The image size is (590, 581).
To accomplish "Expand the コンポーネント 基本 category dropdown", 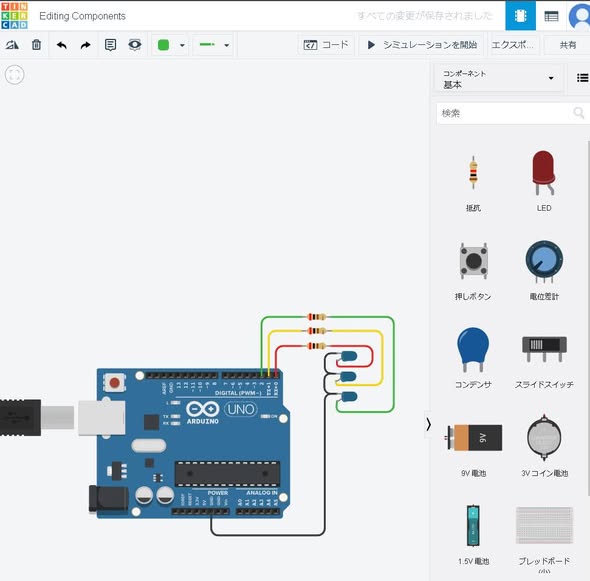I will click(x=498, y=79).
